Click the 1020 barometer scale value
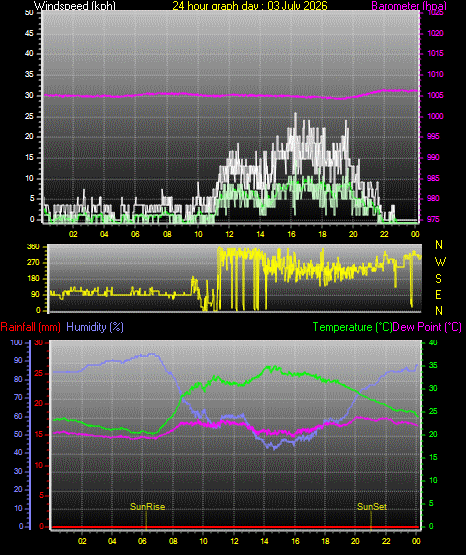The height and width of the screenshot is (555, 466). click(435, 33)
